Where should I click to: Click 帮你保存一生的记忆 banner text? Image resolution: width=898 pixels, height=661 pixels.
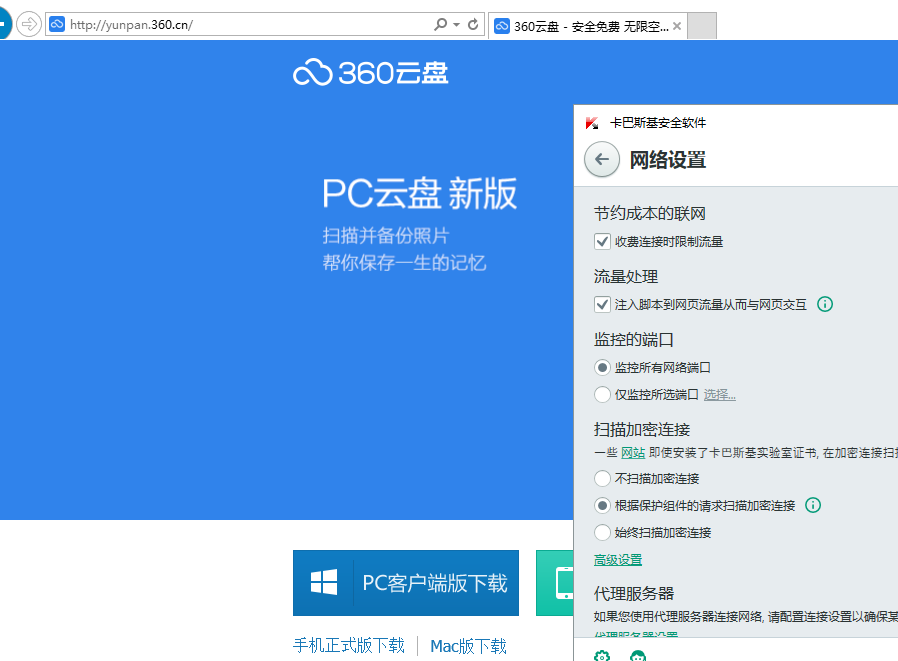point(404,263)
